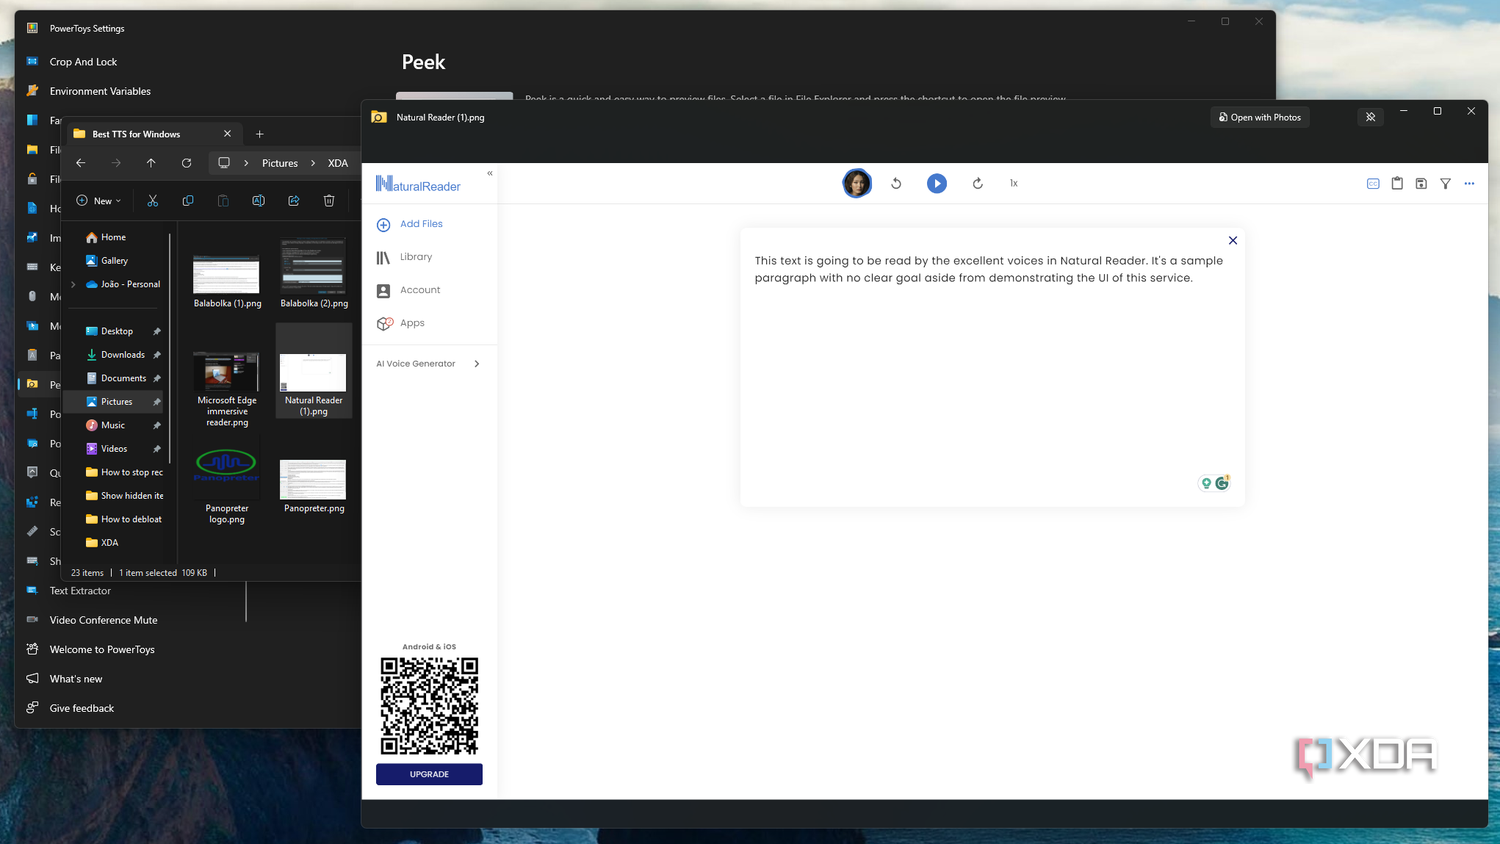Click the Paste icon in Explorer toolbar
The height and width of the screenshot is (844, 1500).
[223, 201]
